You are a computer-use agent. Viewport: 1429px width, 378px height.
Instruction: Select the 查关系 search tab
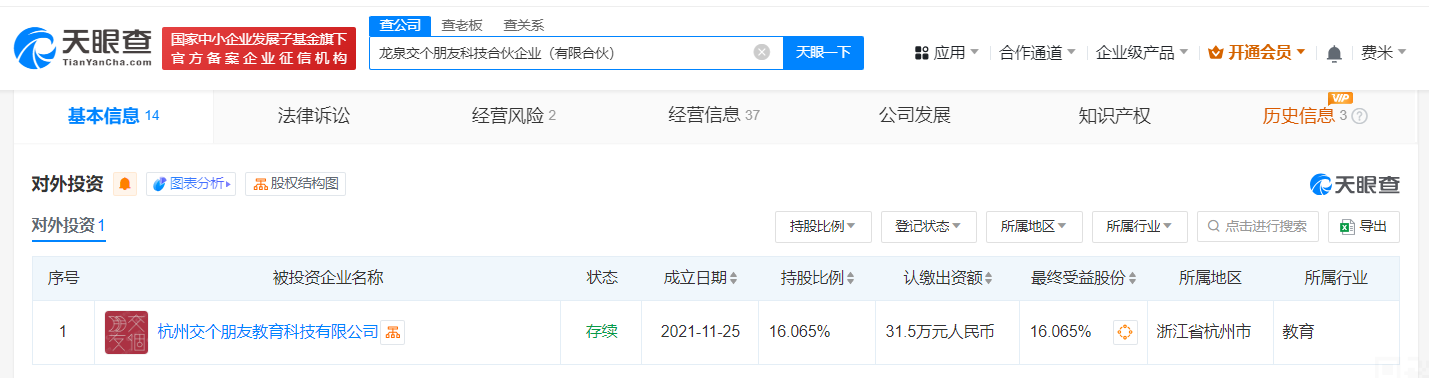pyautogui.click(x=523, y=25)
